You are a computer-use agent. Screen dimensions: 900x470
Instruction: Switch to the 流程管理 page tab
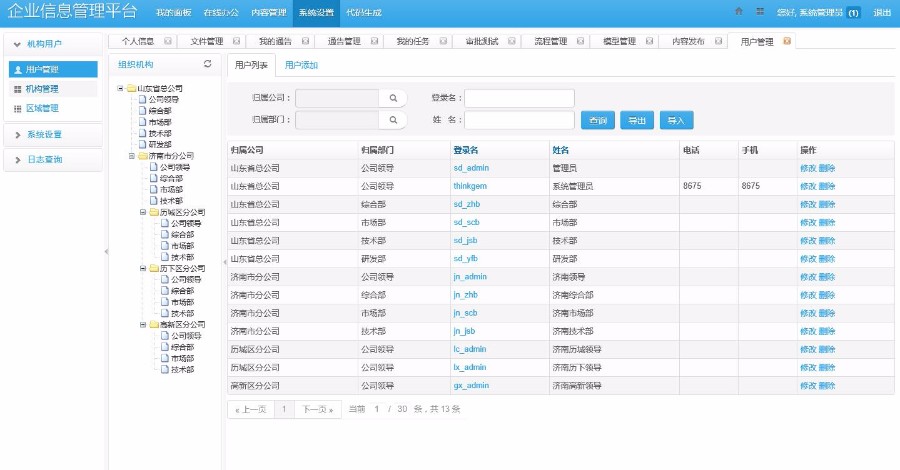click(551, 41)
